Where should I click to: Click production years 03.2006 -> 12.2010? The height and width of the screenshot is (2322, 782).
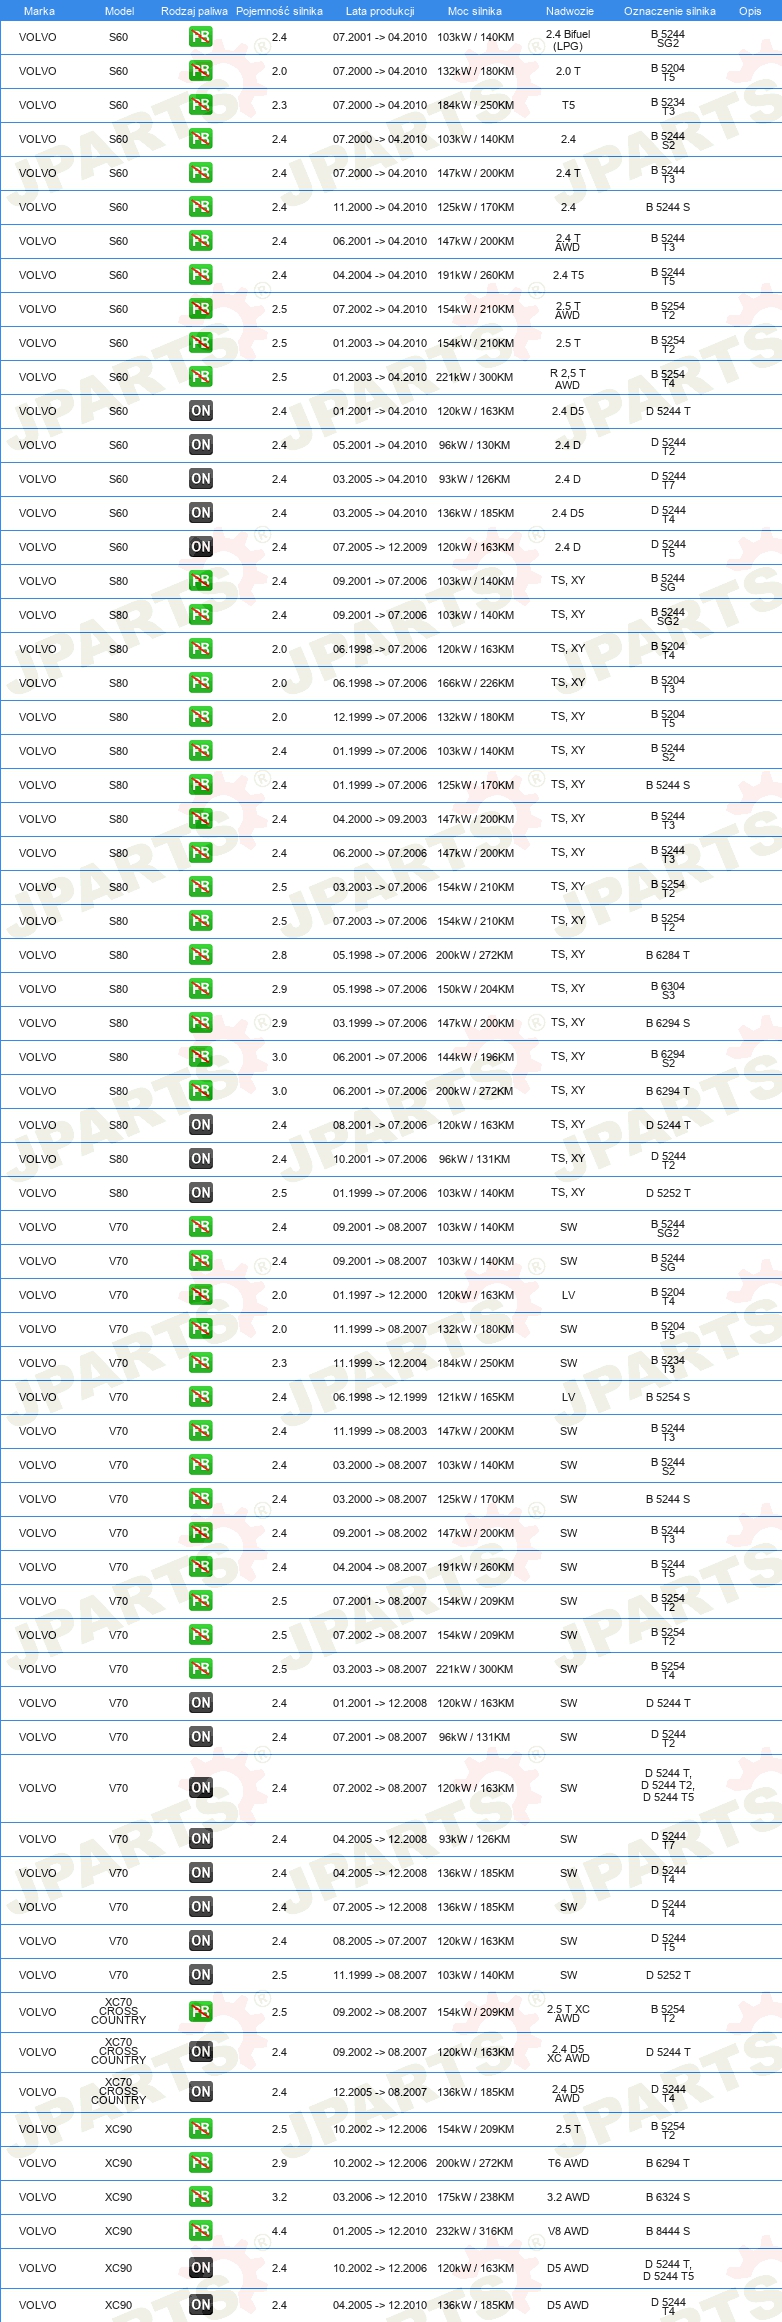(x=380, y=2197)
